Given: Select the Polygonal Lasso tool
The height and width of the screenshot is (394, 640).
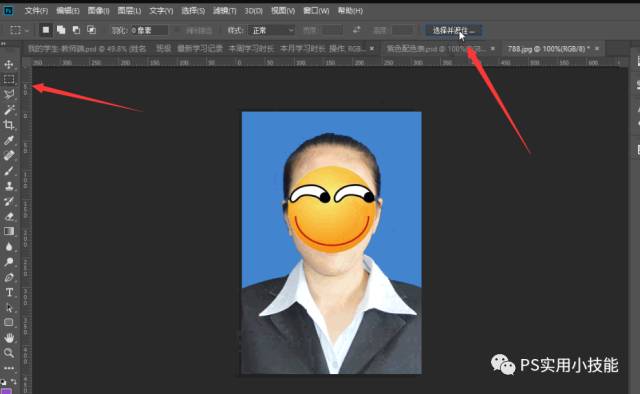Looking at the screenshot, I should coord(9,94).
